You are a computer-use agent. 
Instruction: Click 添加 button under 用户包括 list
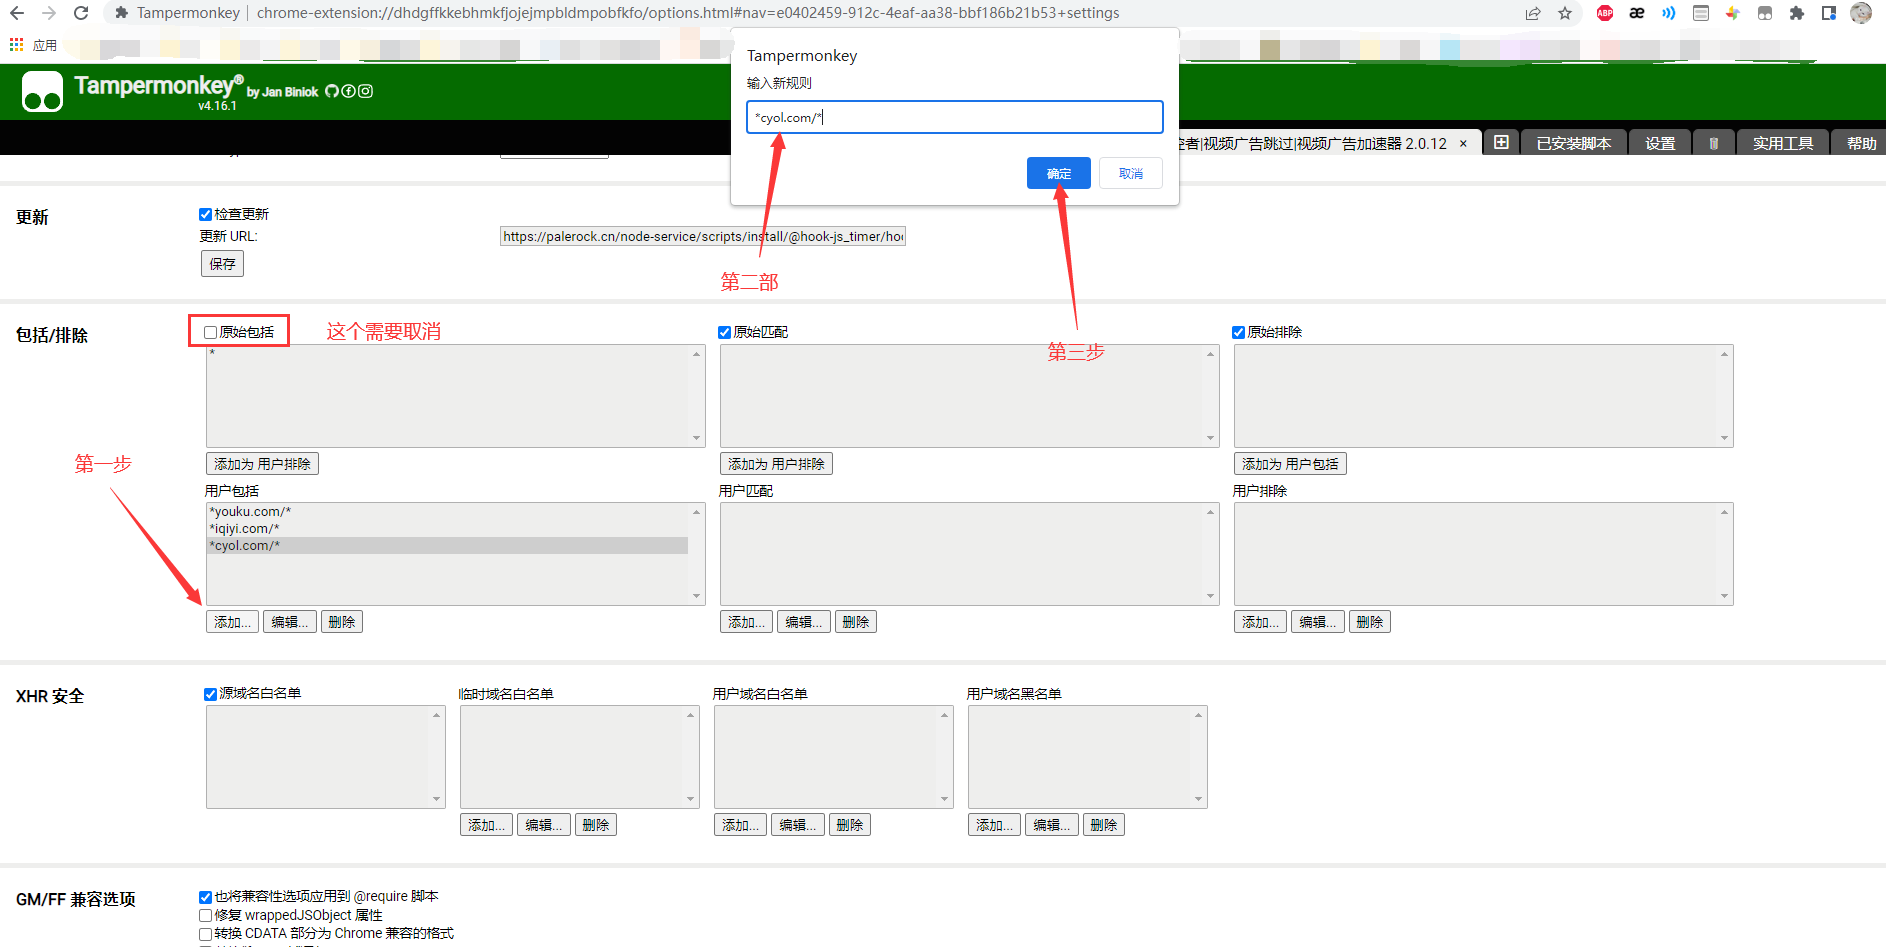pyautogui.click(x=232, y=622)
